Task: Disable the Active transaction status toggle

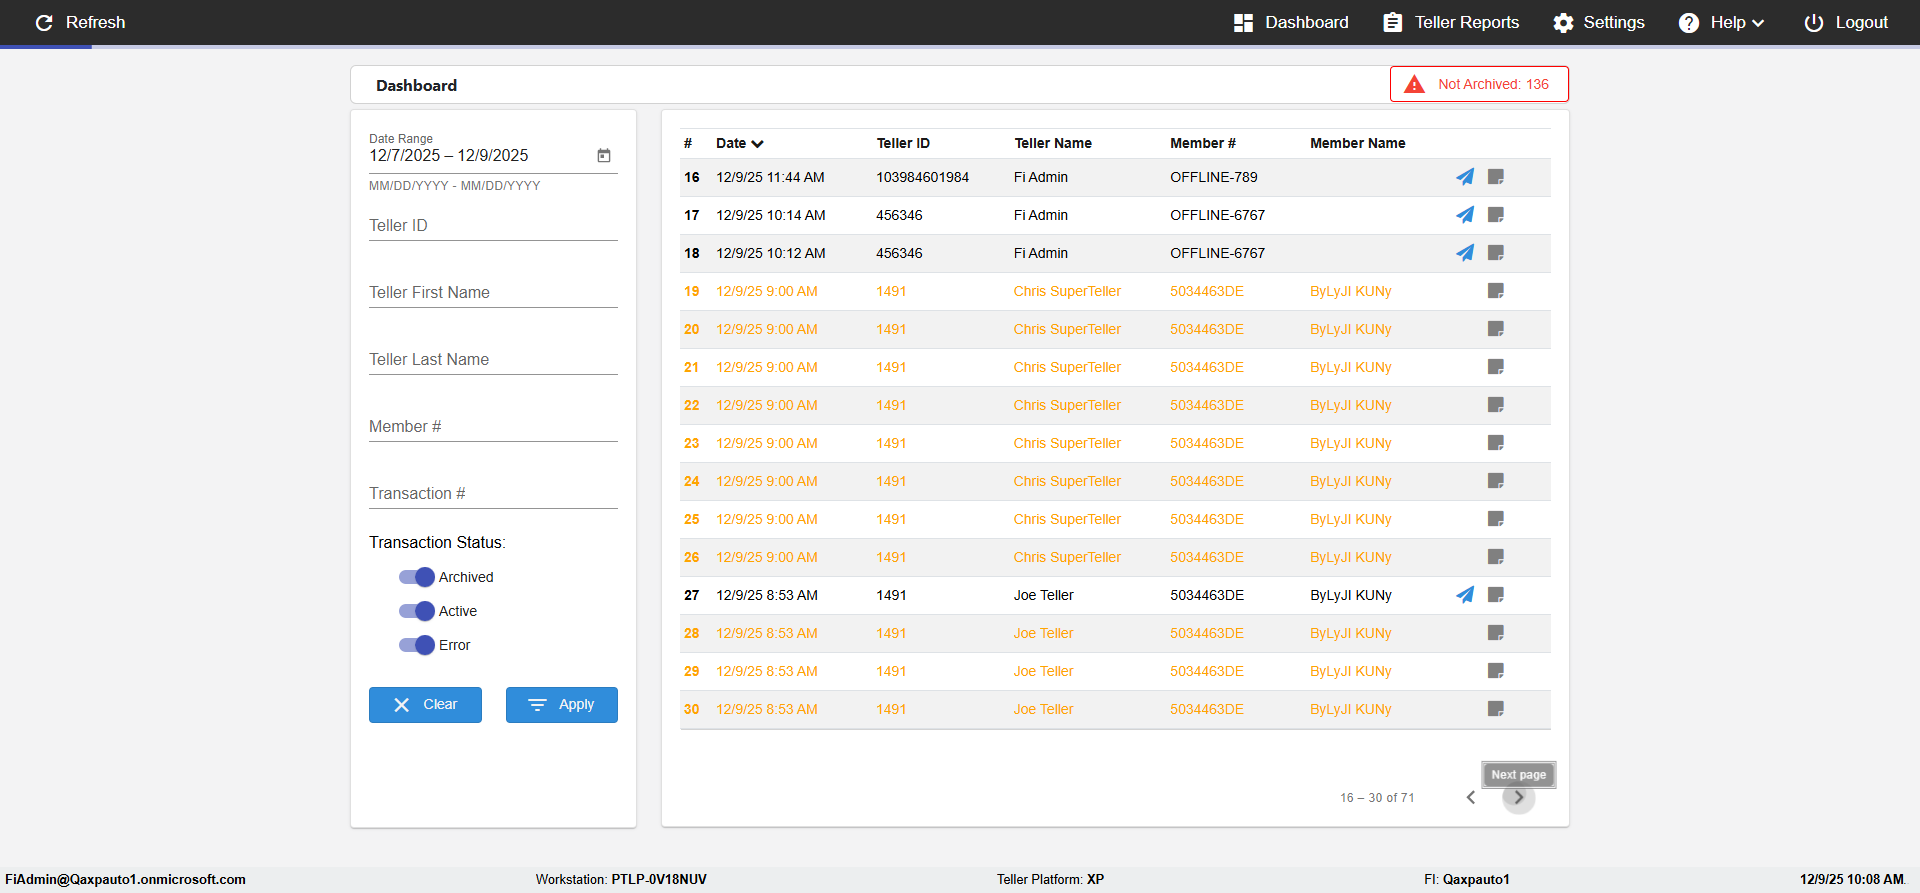Action: coord(417,611)
